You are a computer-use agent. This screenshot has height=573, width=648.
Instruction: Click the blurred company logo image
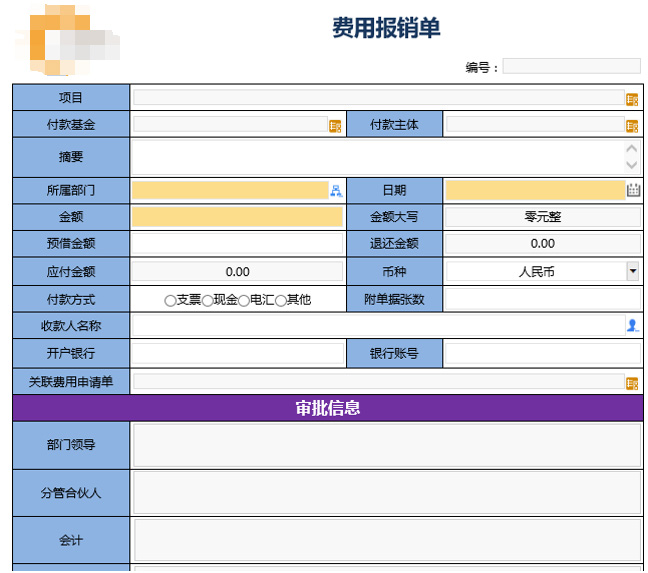click(x=67, y=40)
